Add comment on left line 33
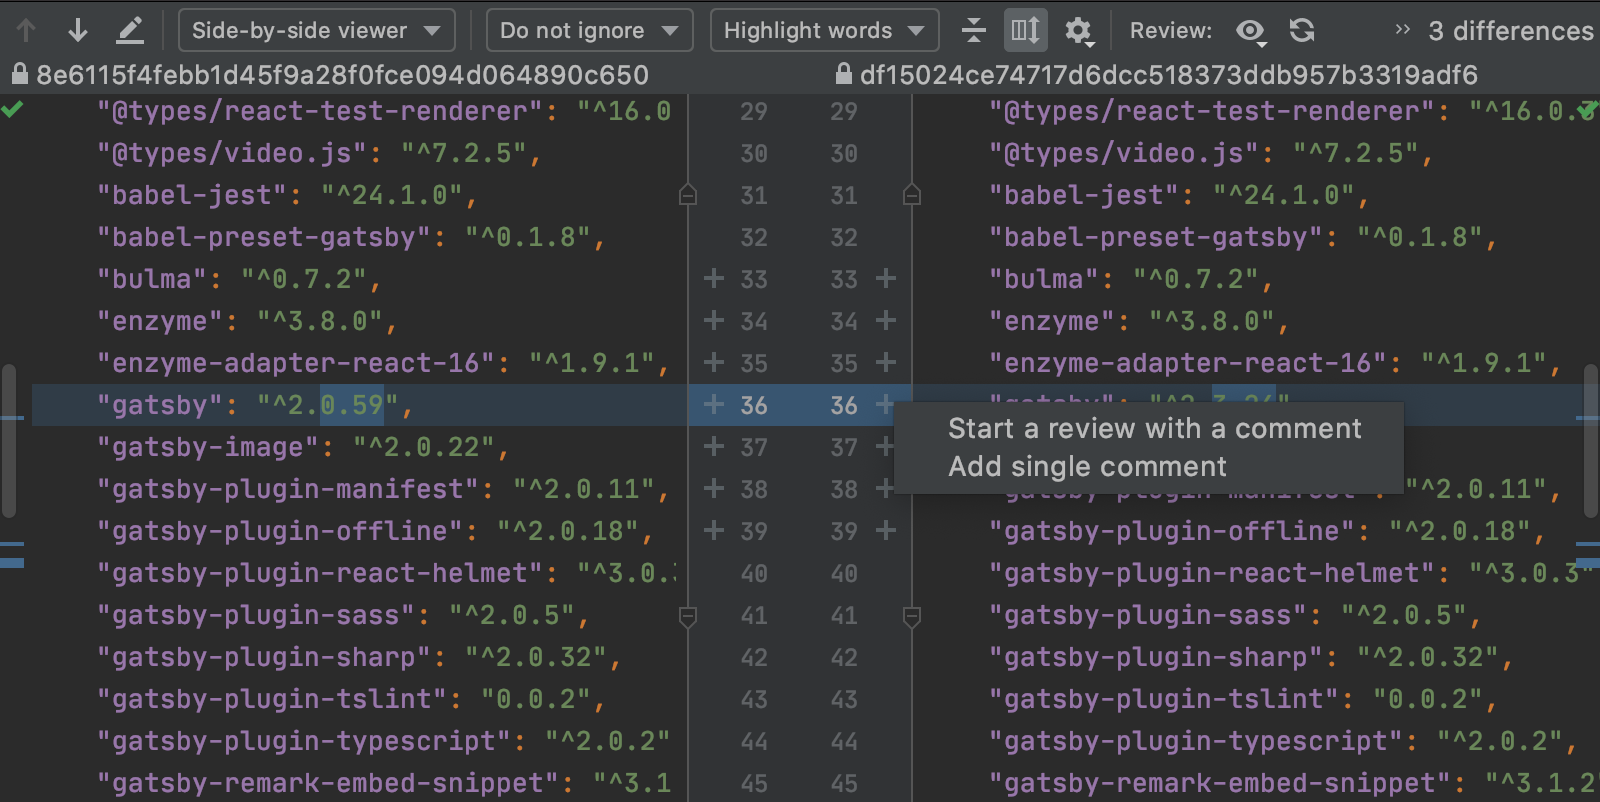 click(x=714, y=278)
